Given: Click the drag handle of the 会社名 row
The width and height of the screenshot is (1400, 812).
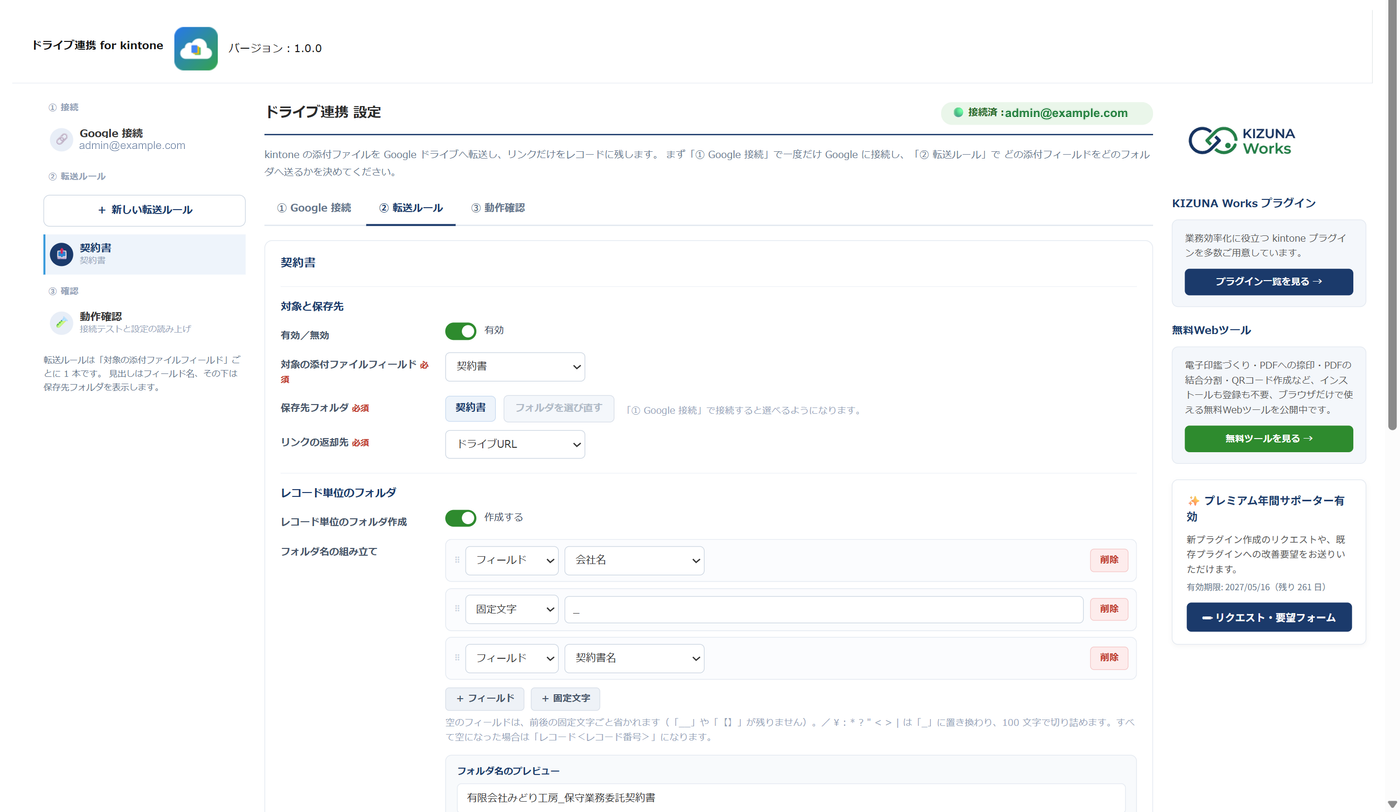Looking at the screenshot, I should [x=457, y=560].
